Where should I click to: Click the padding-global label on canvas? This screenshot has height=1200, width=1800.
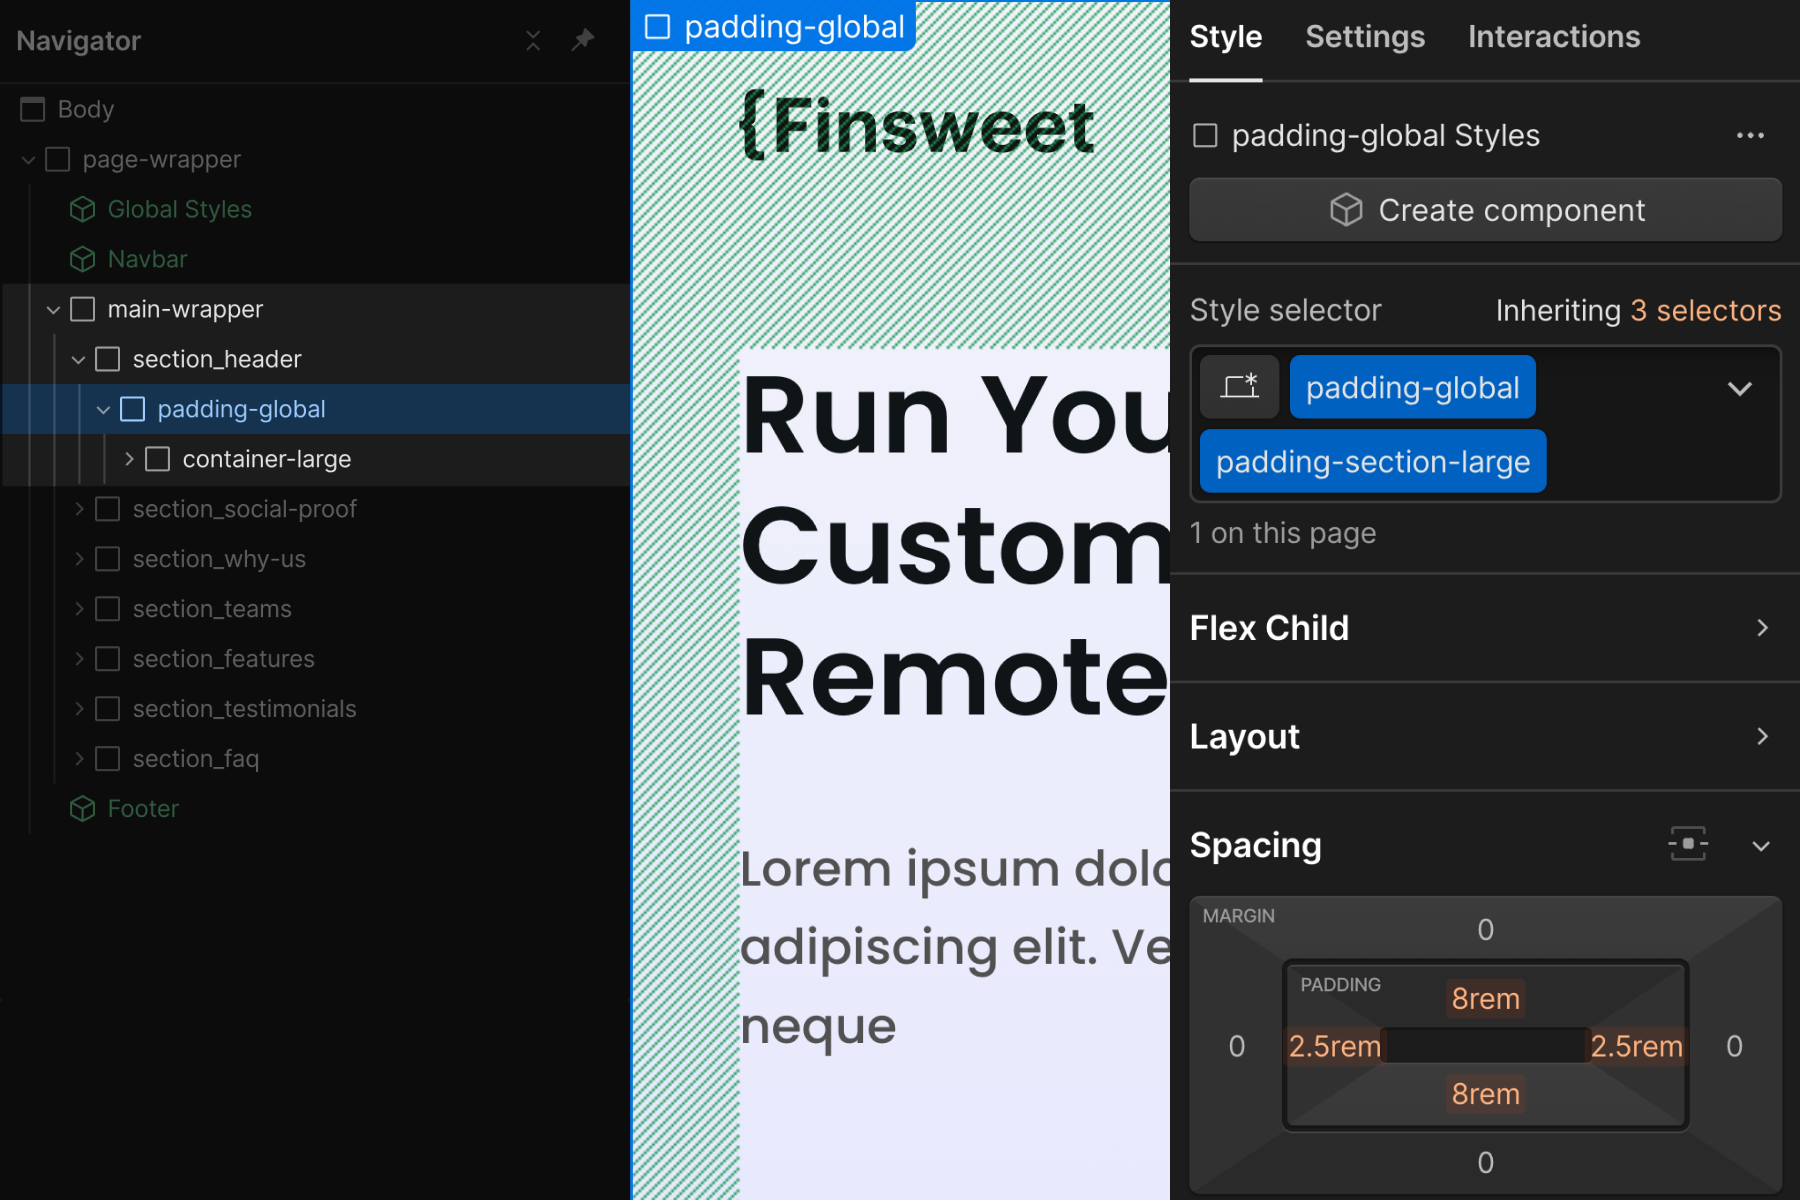(774, 26)
